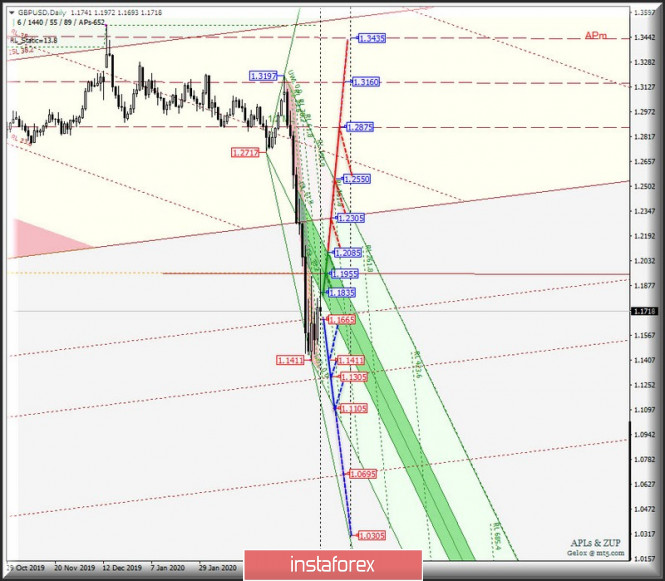
Task: Select the 1.2550 price label
Action: coord(357,179)
